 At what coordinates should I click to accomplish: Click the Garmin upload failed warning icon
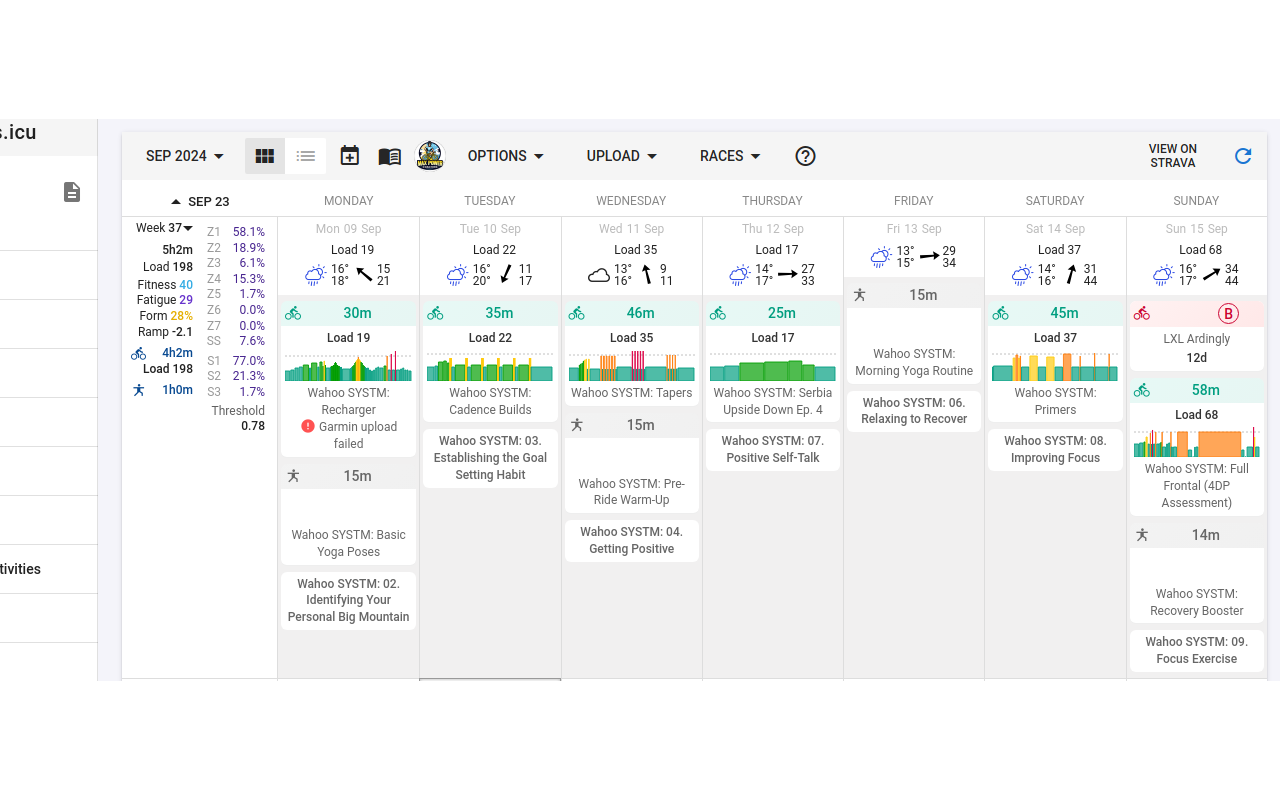coord(308,427)
